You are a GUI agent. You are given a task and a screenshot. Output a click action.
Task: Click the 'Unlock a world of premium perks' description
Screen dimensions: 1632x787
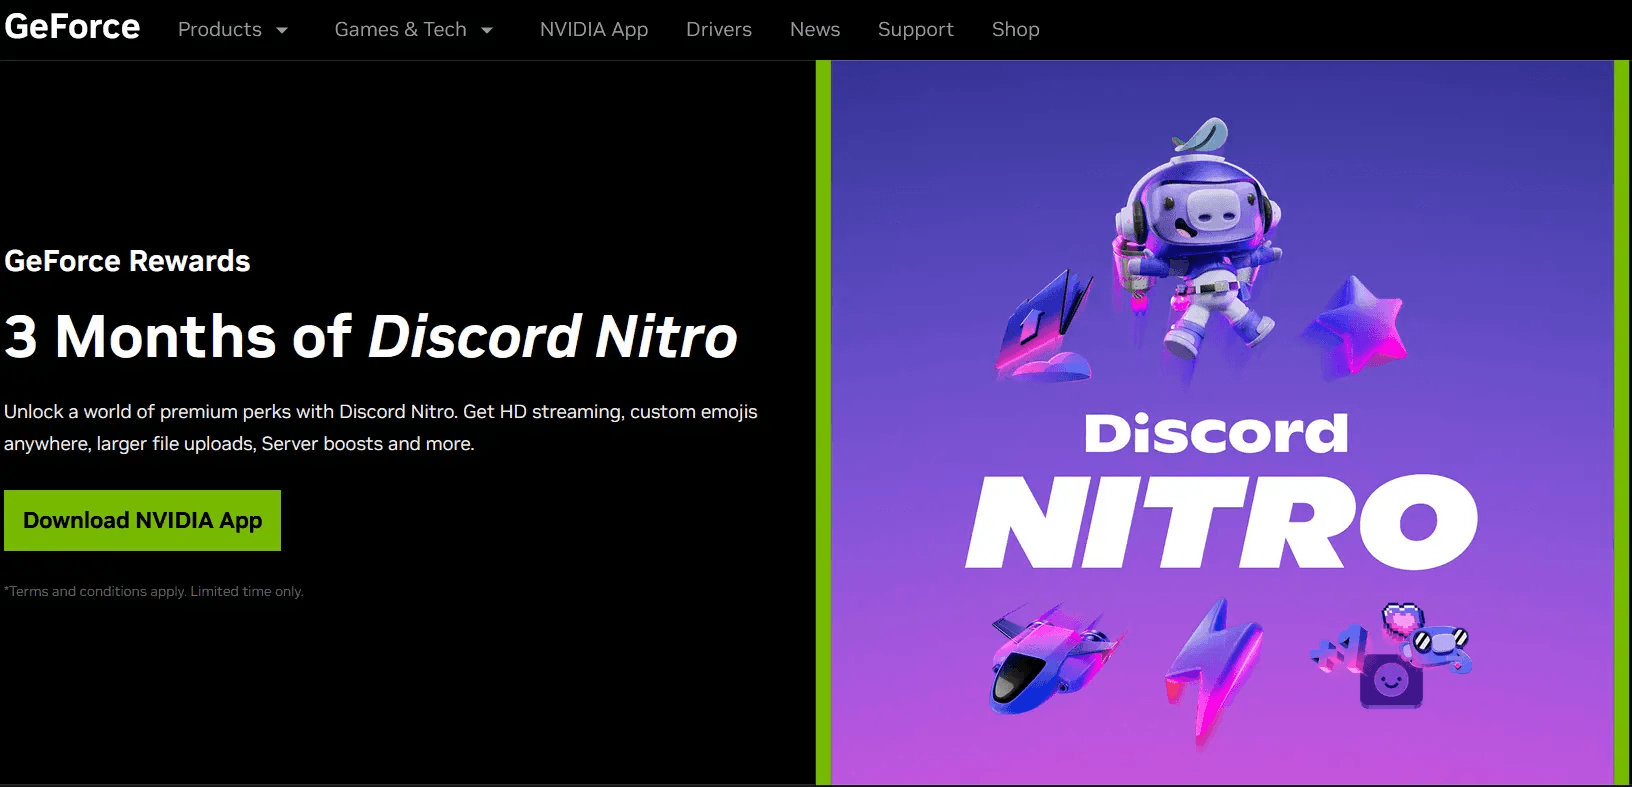pos(381,427)
